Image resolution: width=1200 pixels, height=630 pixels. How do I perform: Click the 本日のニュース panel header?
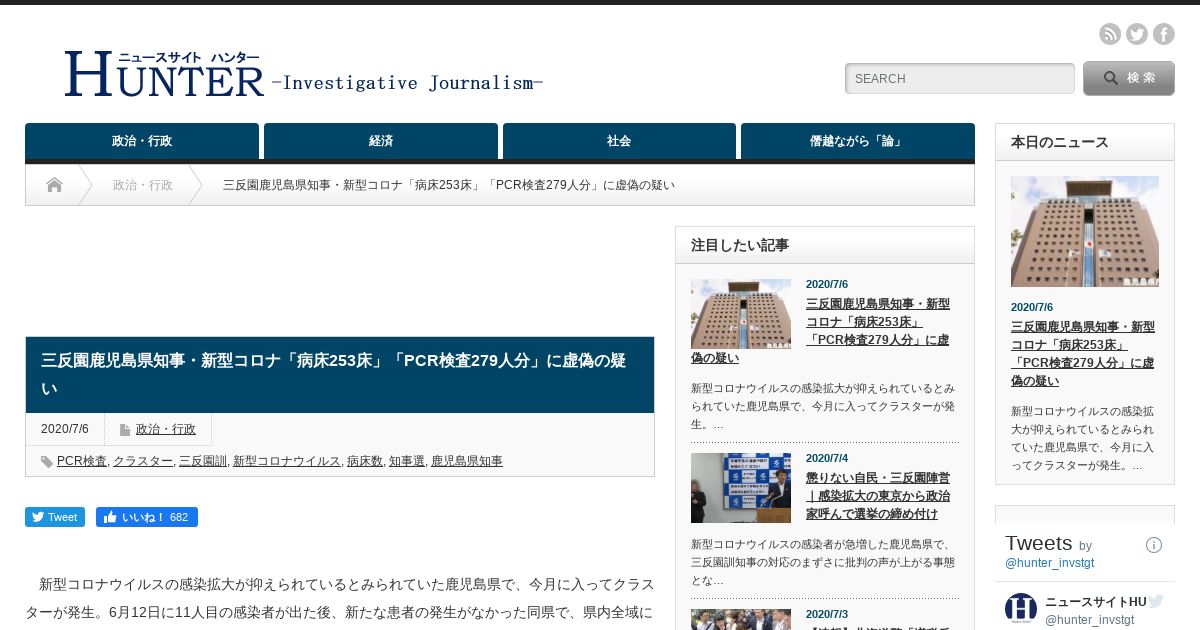(1085, 142)
